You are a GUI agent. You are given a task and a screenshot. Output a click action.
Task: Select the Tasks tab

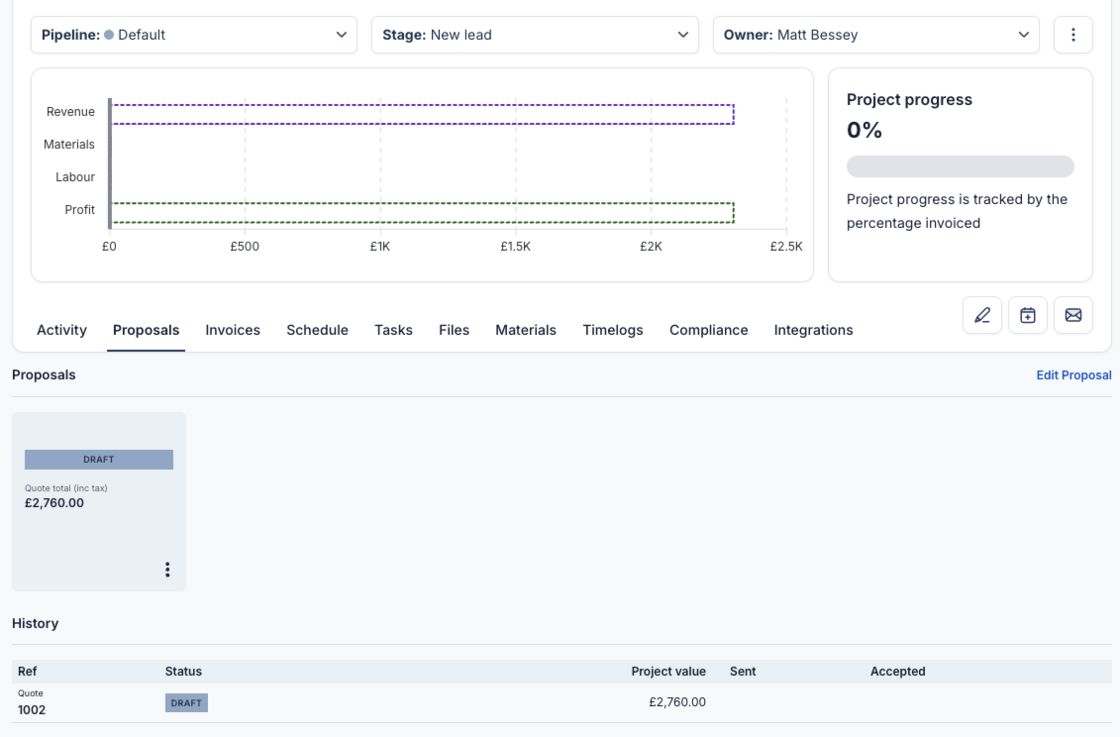coord(393,330)
